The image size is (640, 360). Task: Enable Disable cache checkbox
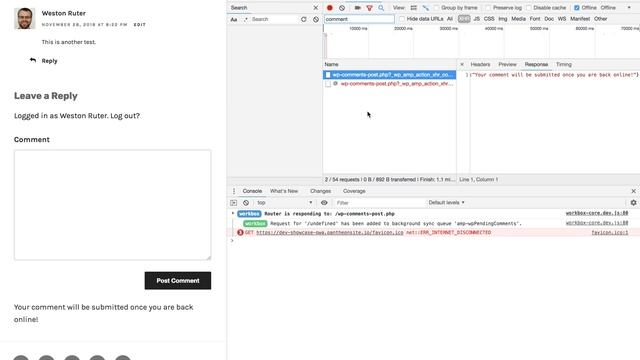pos(529,8)
